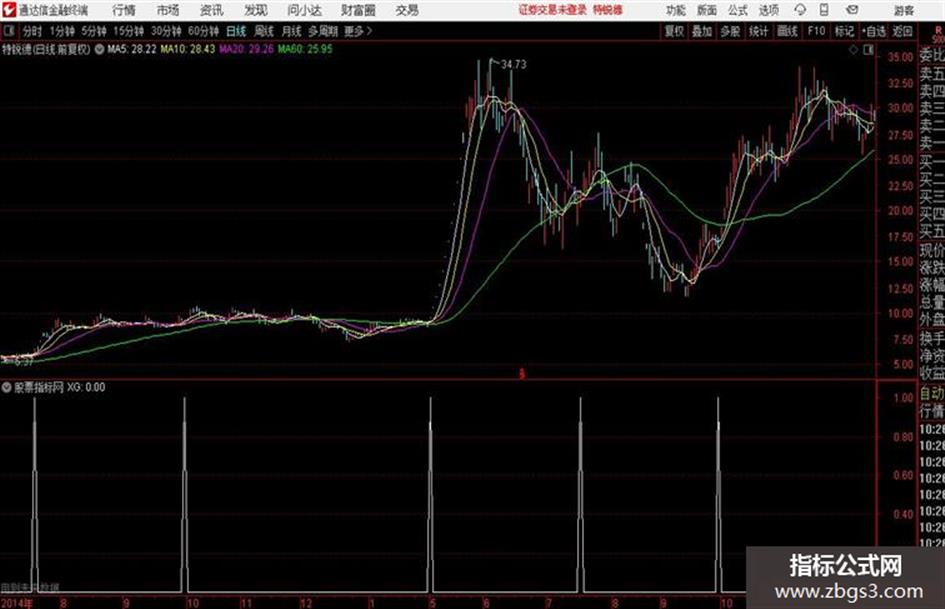Switch to 60分钟 chart period
945x609 pixels.
(x=203, y=31)
